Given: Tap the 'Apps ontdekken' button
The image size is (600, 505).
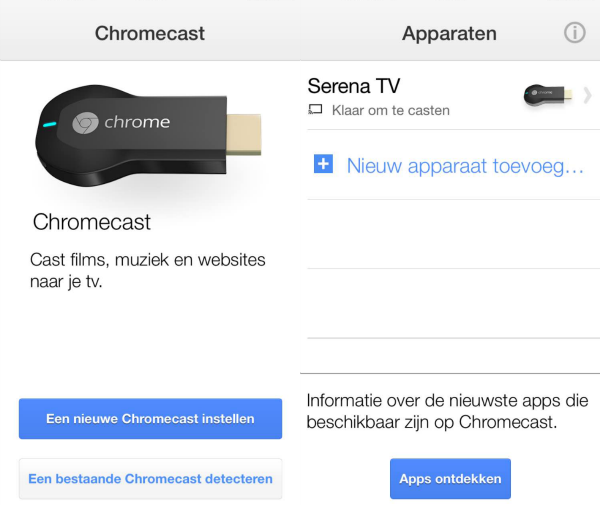Looking at the screenshot, I should pos(450,479).
